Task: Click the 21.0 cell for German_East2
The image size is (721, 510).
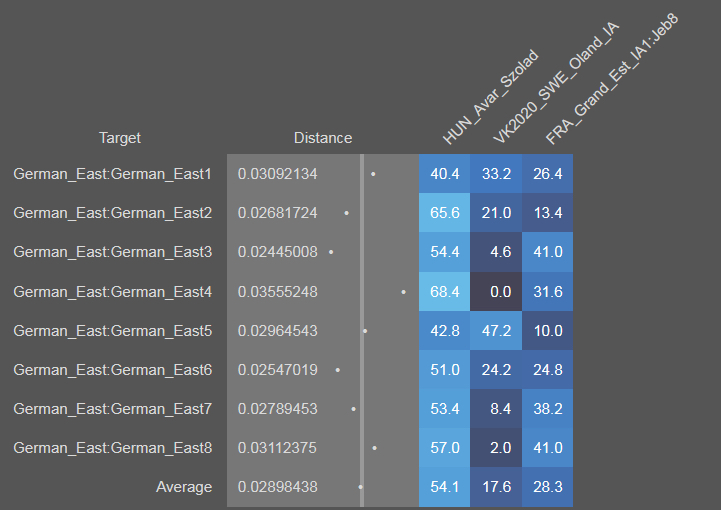Action: click(x=496, y=213)
